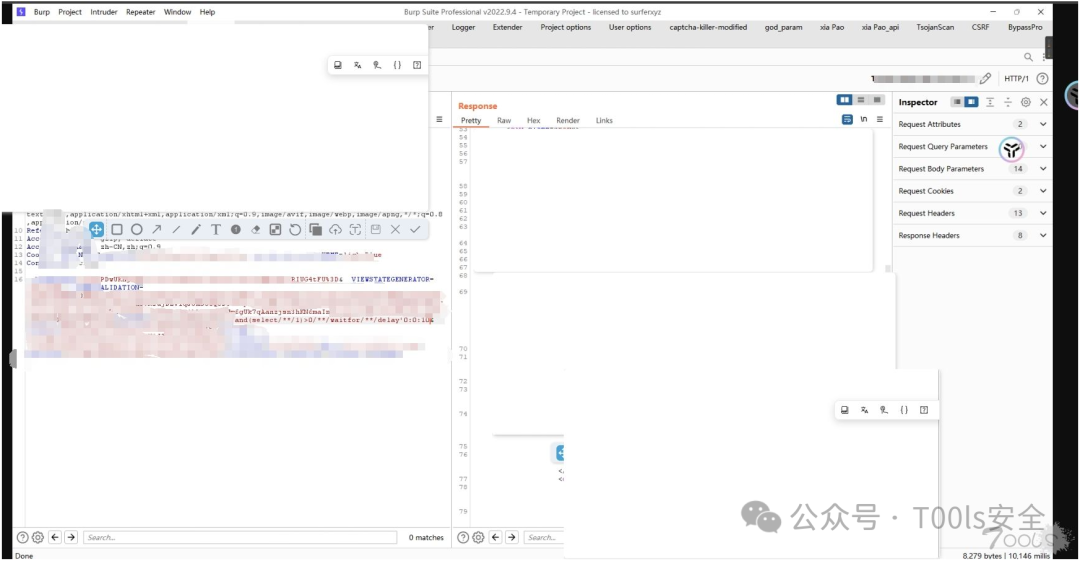1080x561 pixels.
Task: Select the ellipse shape annotation tool
Action: (x=136, y=230)
